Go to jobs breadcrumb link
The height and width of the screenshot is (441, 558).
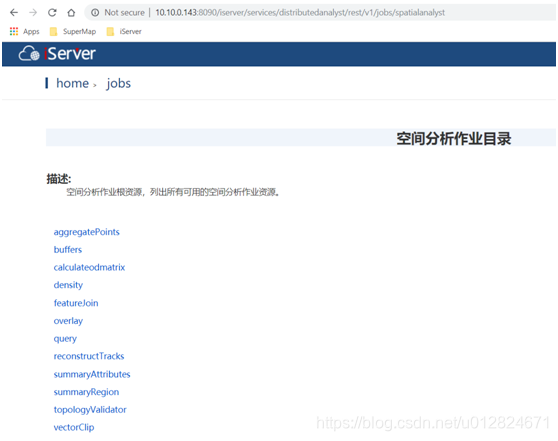coord(119,83)
